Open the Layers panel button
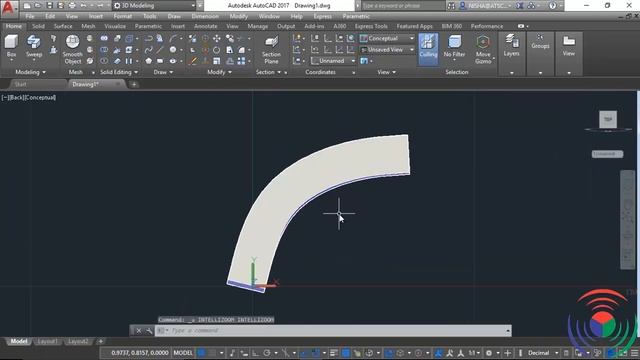This screenshot has height=360, width=640. 511,46
